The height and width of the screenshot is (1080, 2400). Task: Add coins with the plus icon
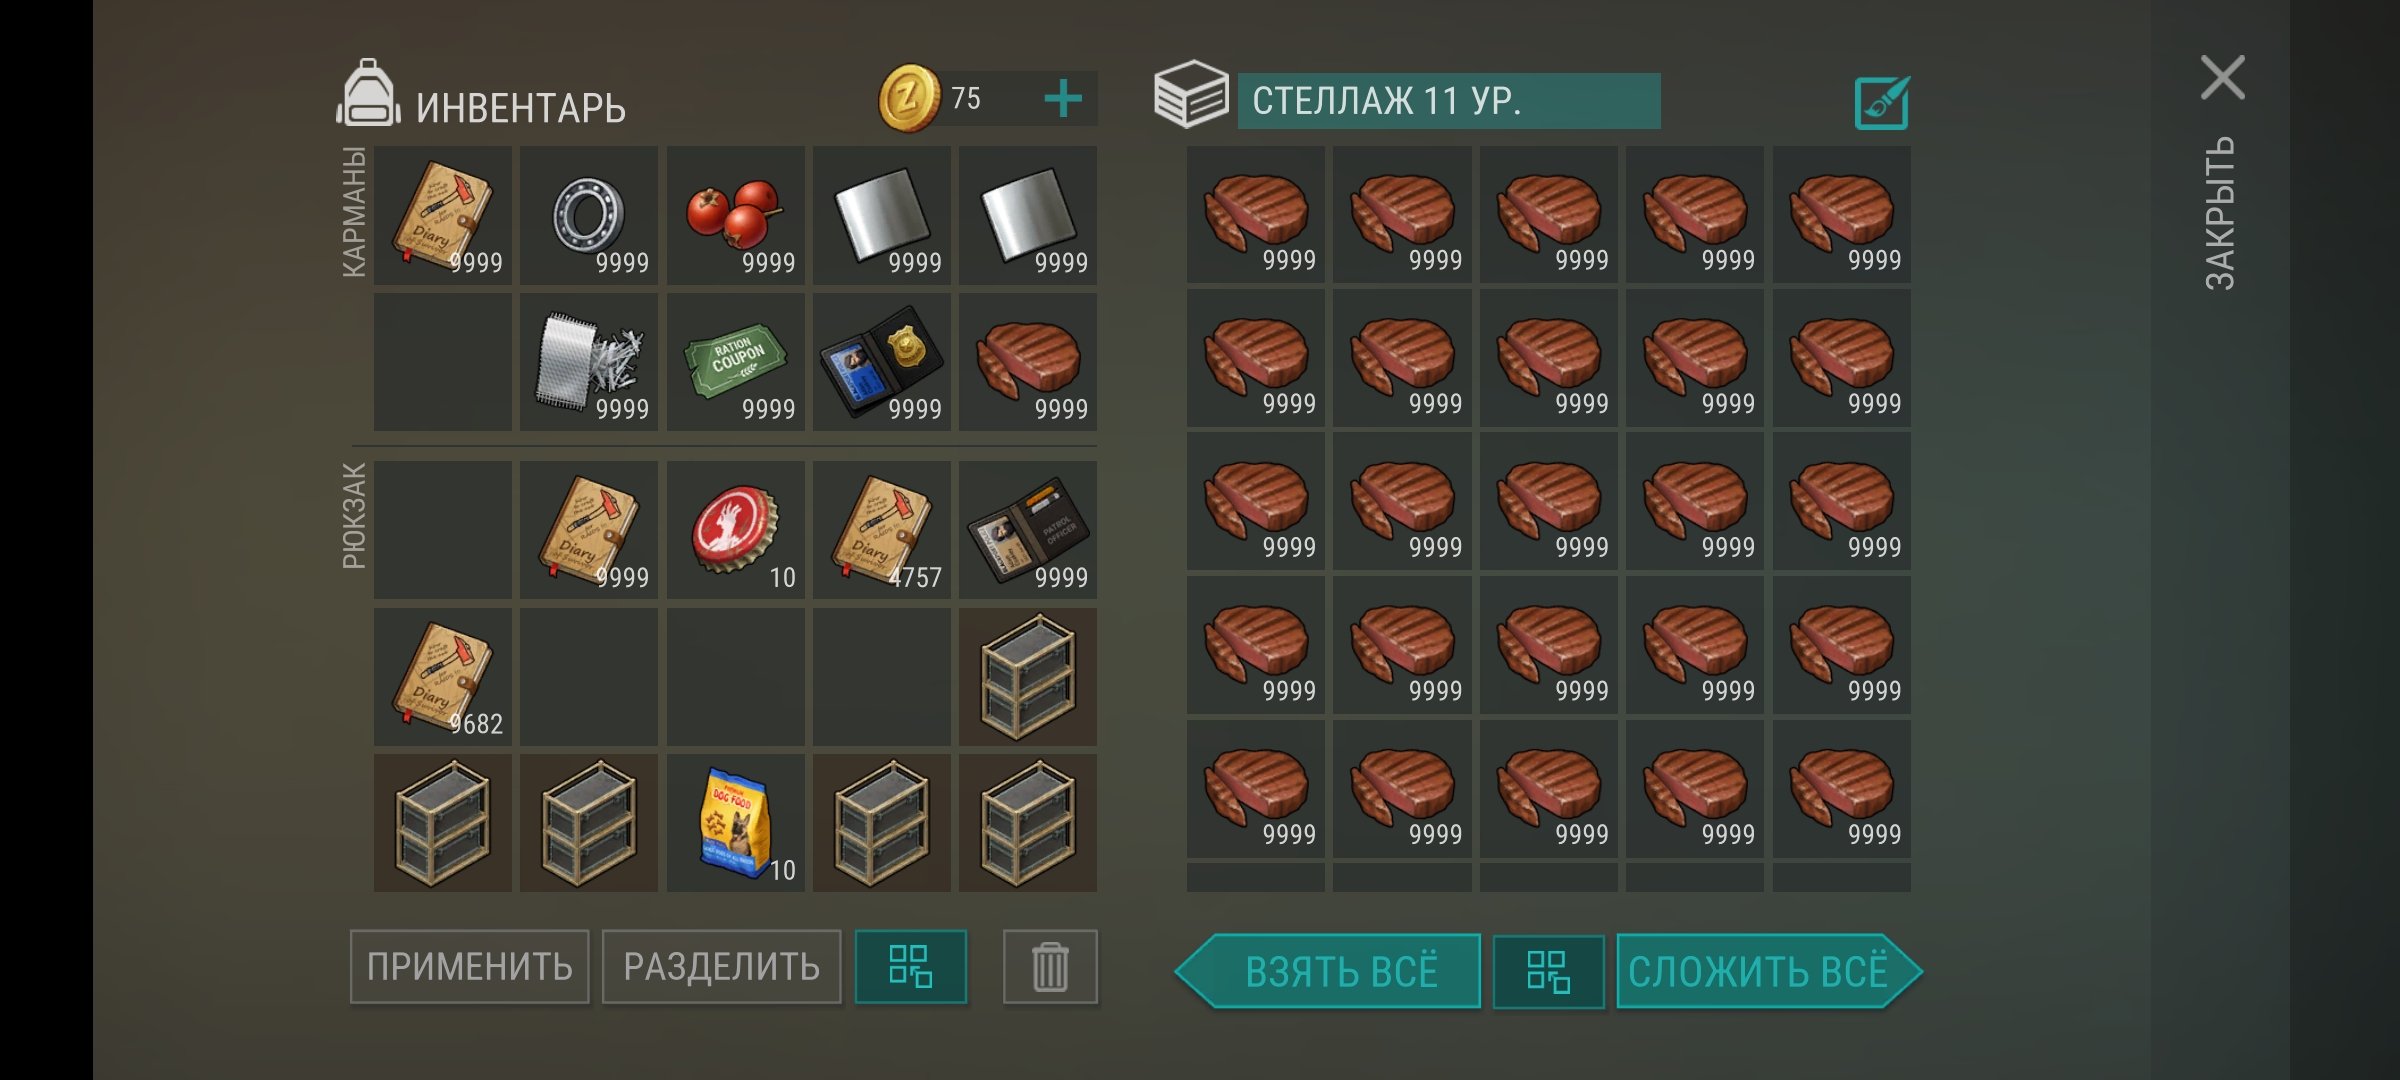tap(1063, 99)
